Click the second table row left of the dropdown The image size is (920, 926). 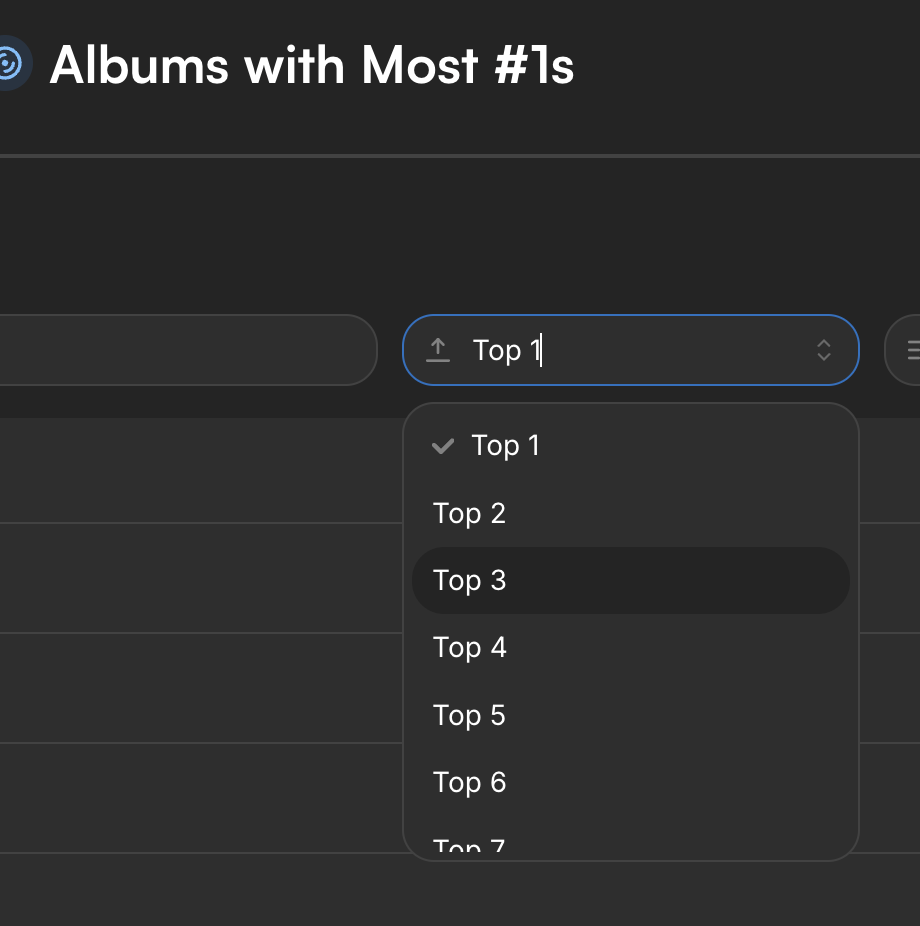click(201, 578)
